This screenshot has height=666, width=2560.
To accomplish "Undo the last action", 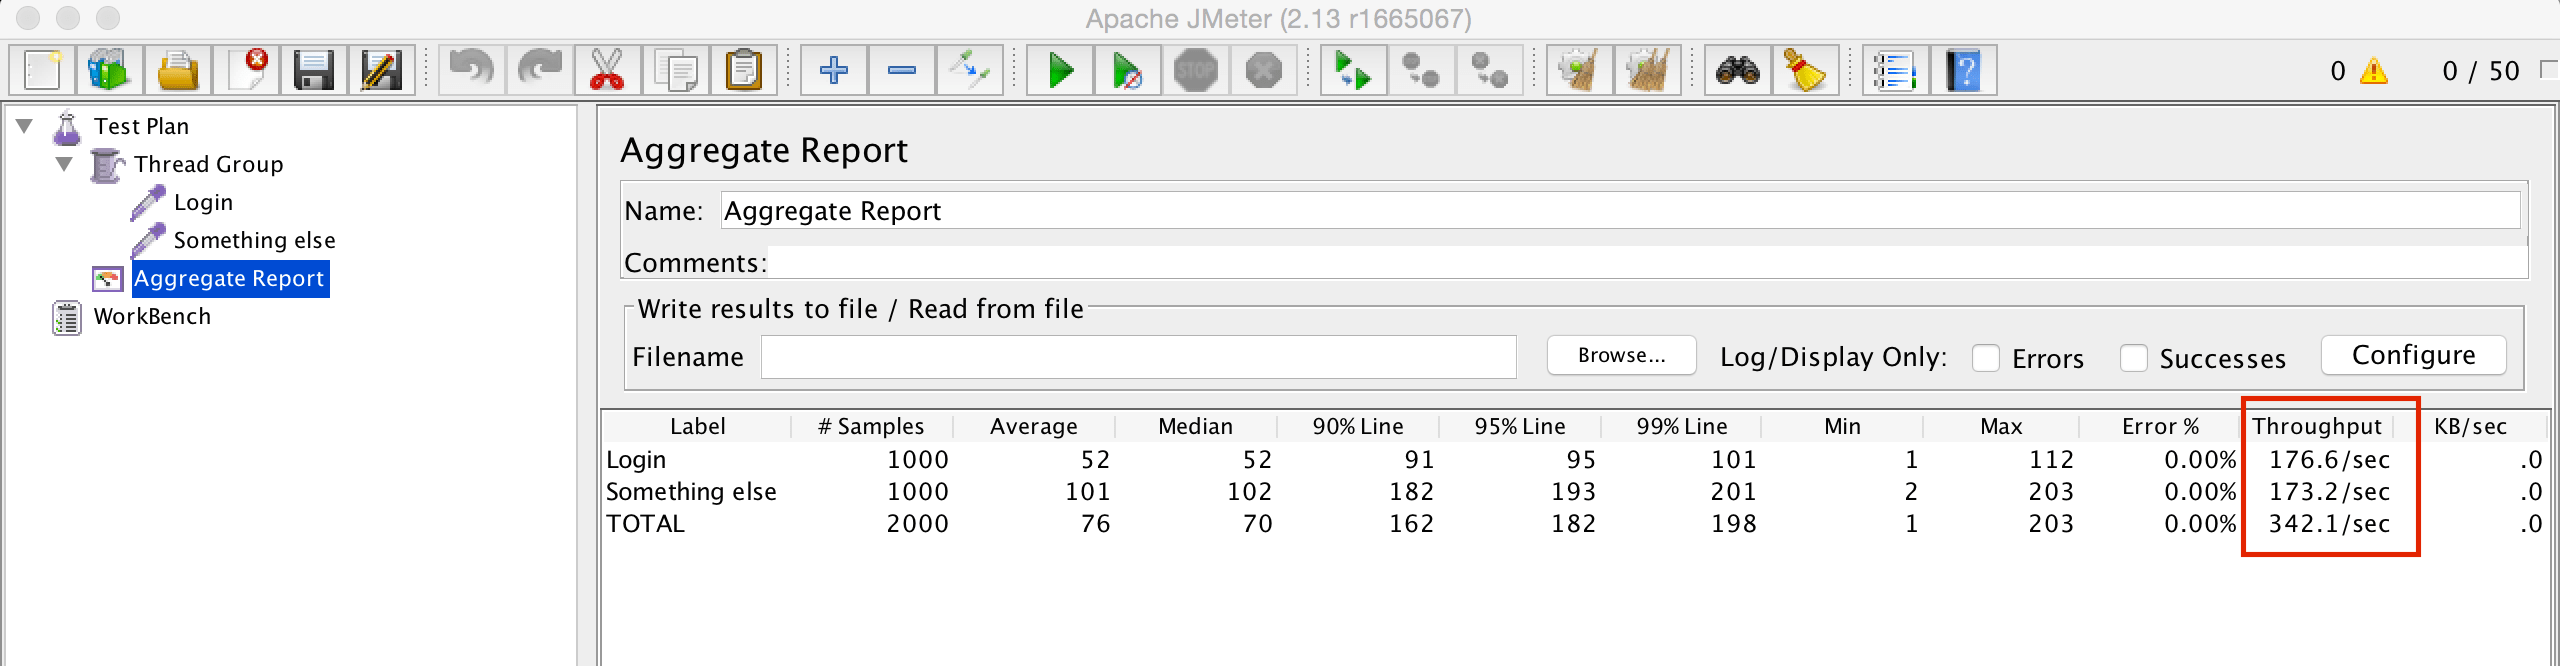I will point(472,71).
